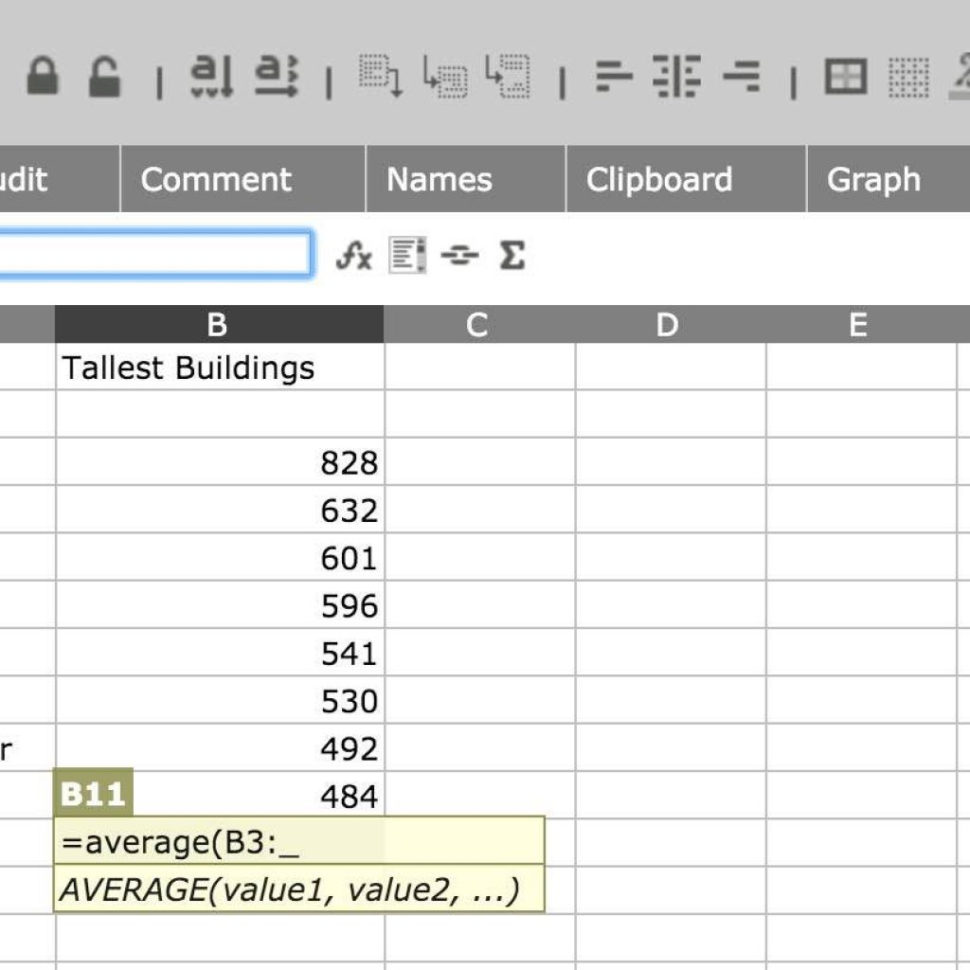Screen dimensions: 970x970
Task: Open the cell borders tool
Action: 845,77
